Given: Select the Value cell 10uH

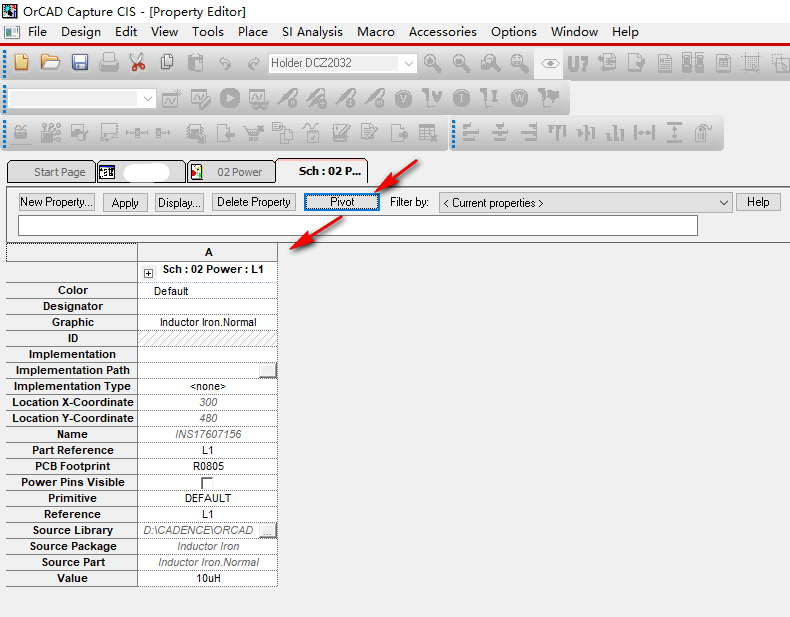Looking at the screenshot, I should tap(208, 578).
